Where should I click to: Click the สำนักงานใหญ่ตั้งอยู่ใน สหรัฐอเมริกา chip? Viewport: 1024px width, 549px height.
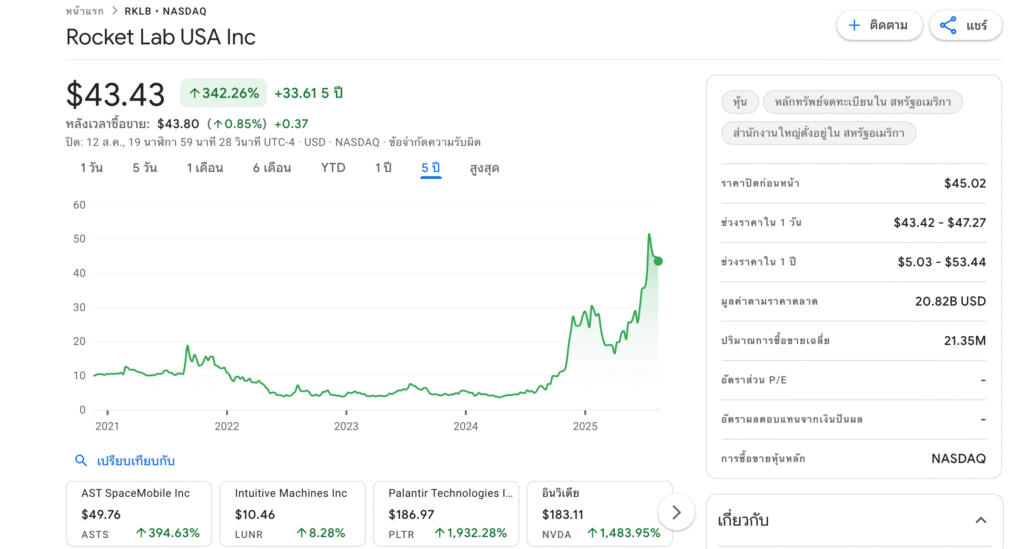[x=818, y=133]
